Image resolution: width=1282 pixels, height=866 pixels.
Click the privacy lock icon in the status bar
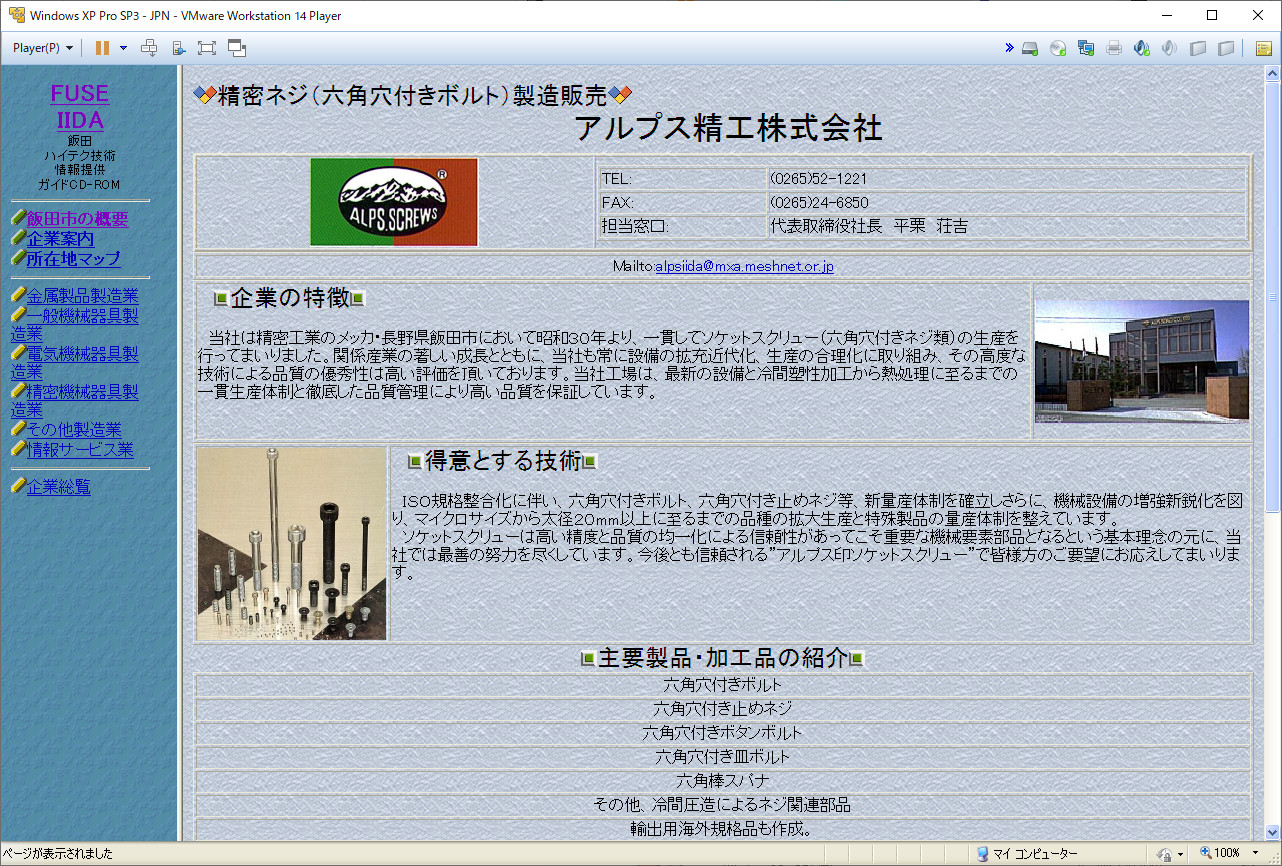coord(1164,854)
